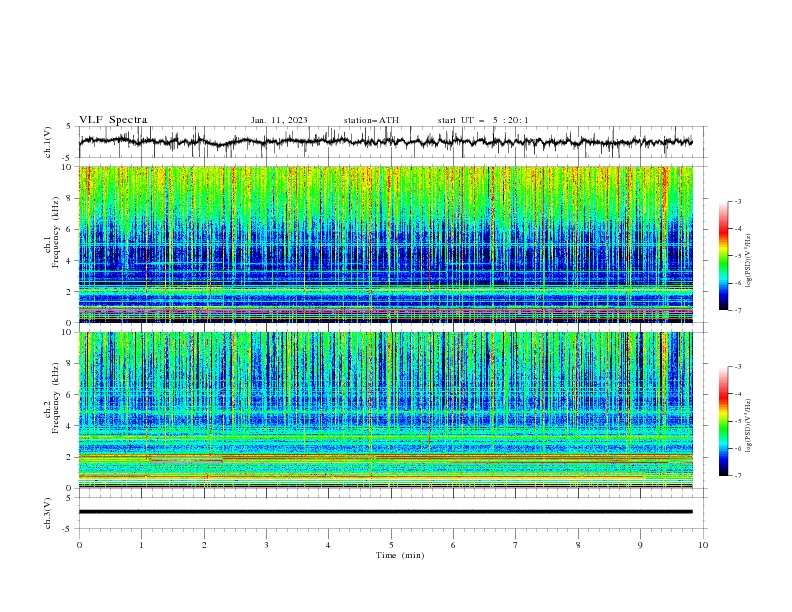This screenshot has width=792, height=612.
Task: Click the date 'Jan. 11, 2023'
Action: (279, 120)
